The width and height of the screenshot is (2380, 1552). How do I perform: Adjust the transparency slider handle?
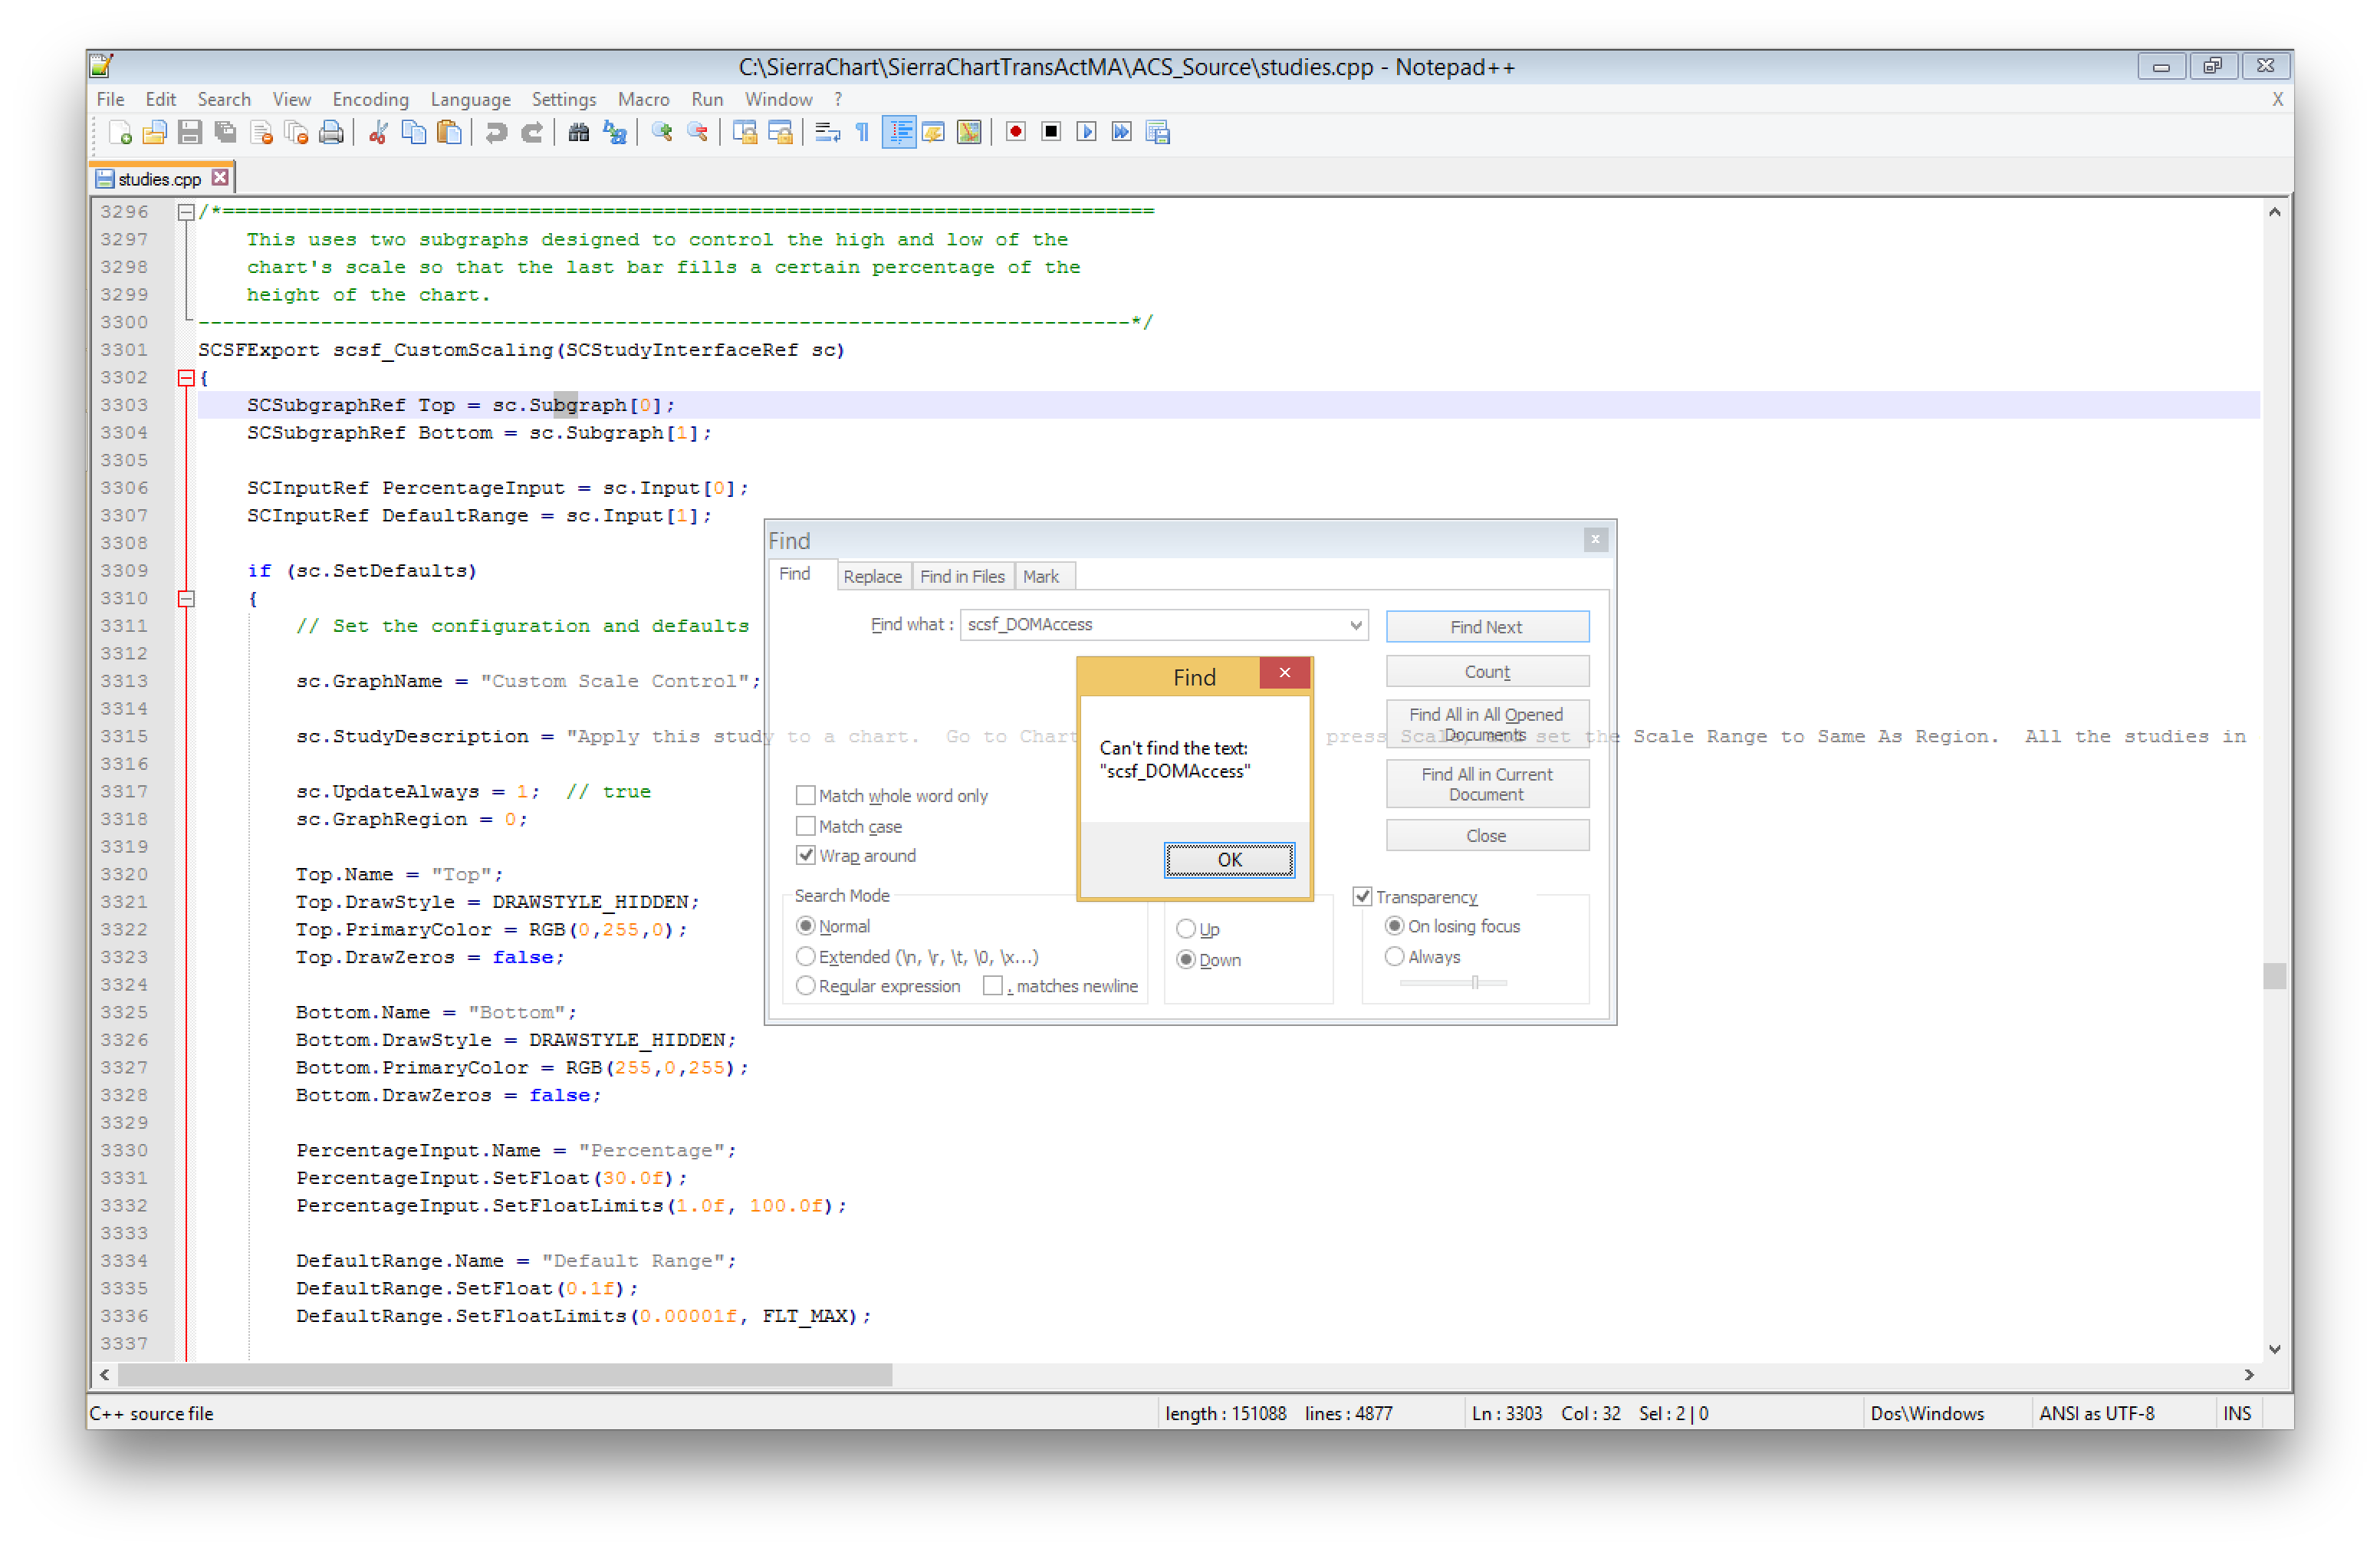1475,983
